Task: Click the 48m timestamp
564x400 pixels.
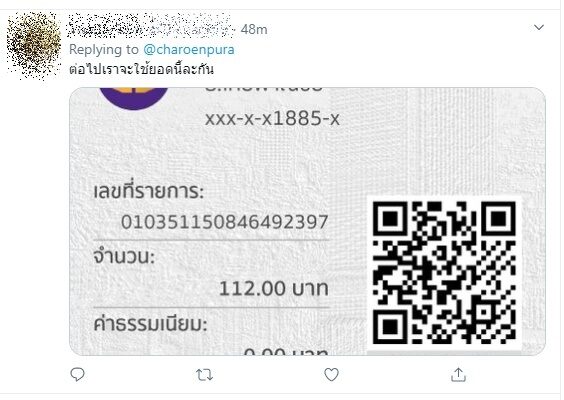Action: tap(254, 29)
